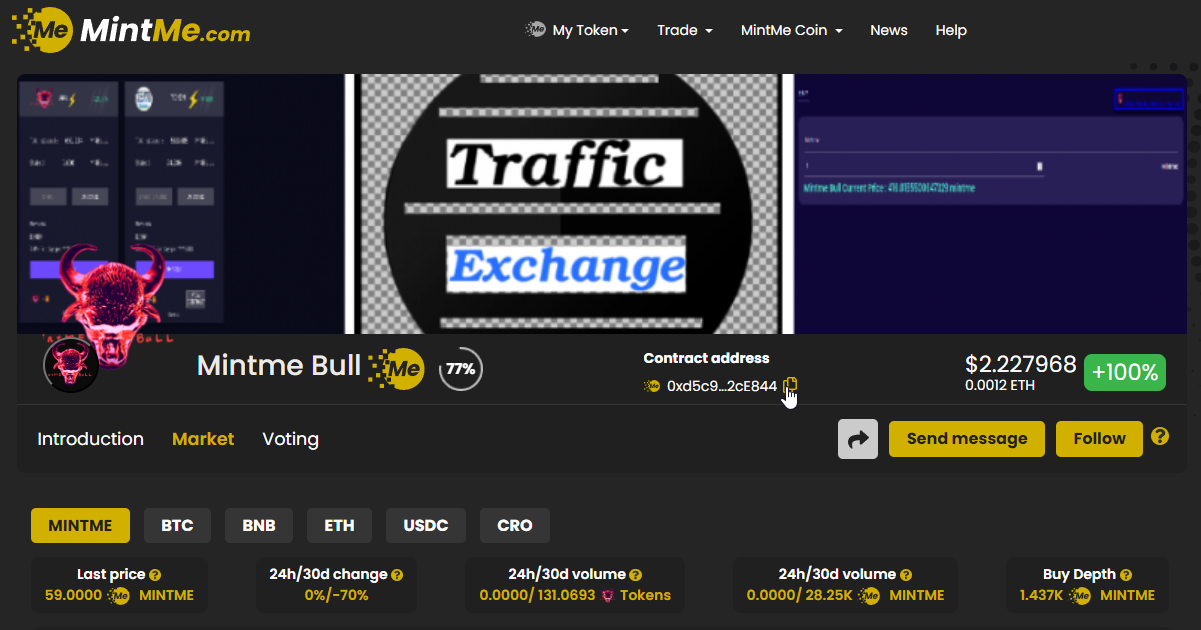Click the help question mark beside Follow
1201x630 pixels.
click(1160, 436)
